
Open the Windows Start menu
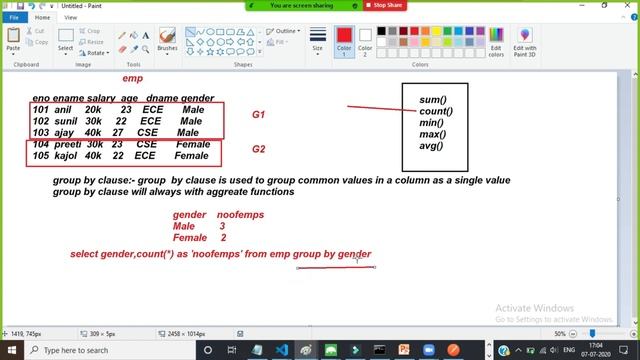point(12,350)
